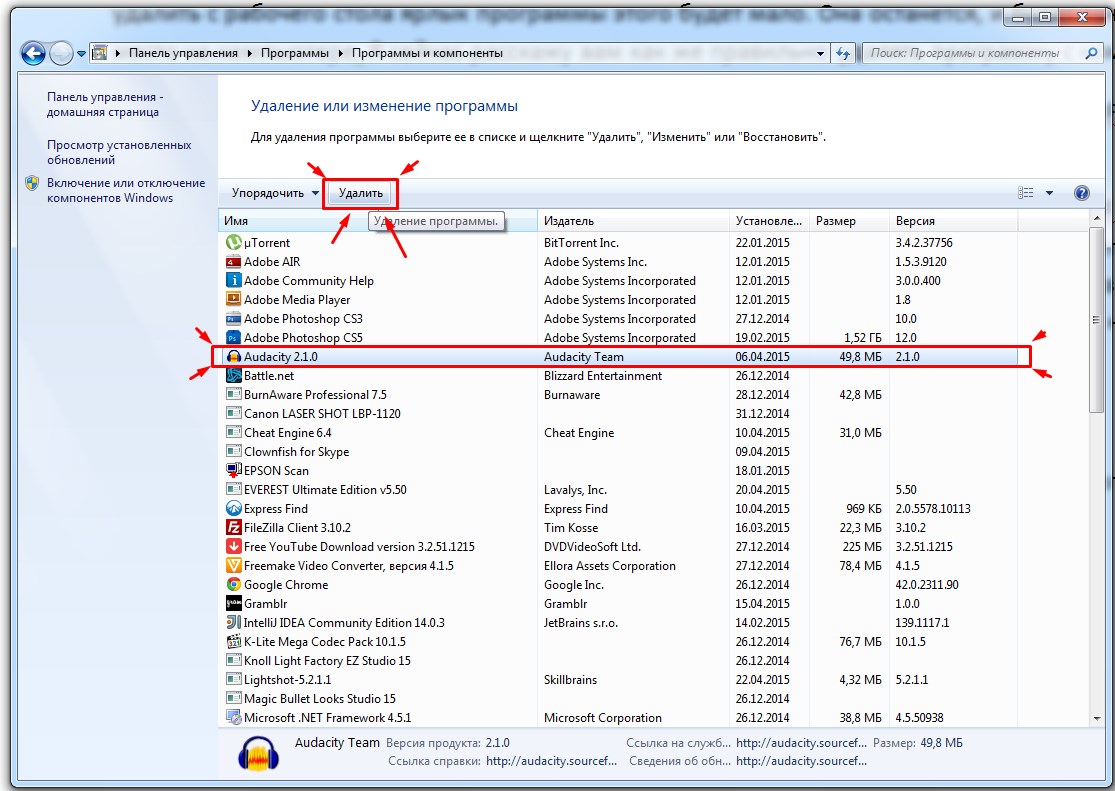Expand arrow after Панель управления breadcrumb
1115x791 pixels.
pos(250,53)
